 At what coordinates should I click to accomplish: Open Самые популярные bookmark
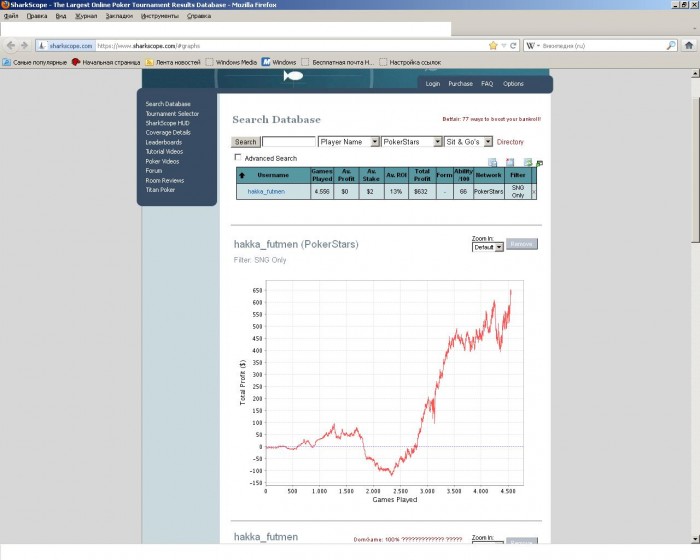pos(35,62)
